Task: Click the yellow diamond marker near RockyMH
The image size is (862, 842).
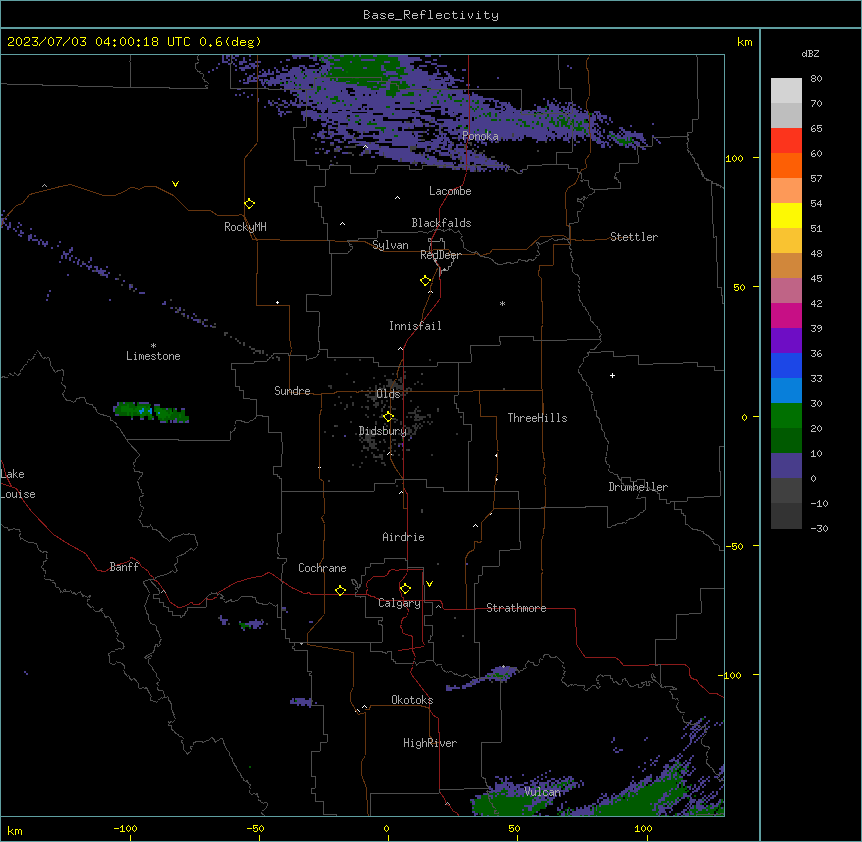Action: click(250, 204)
